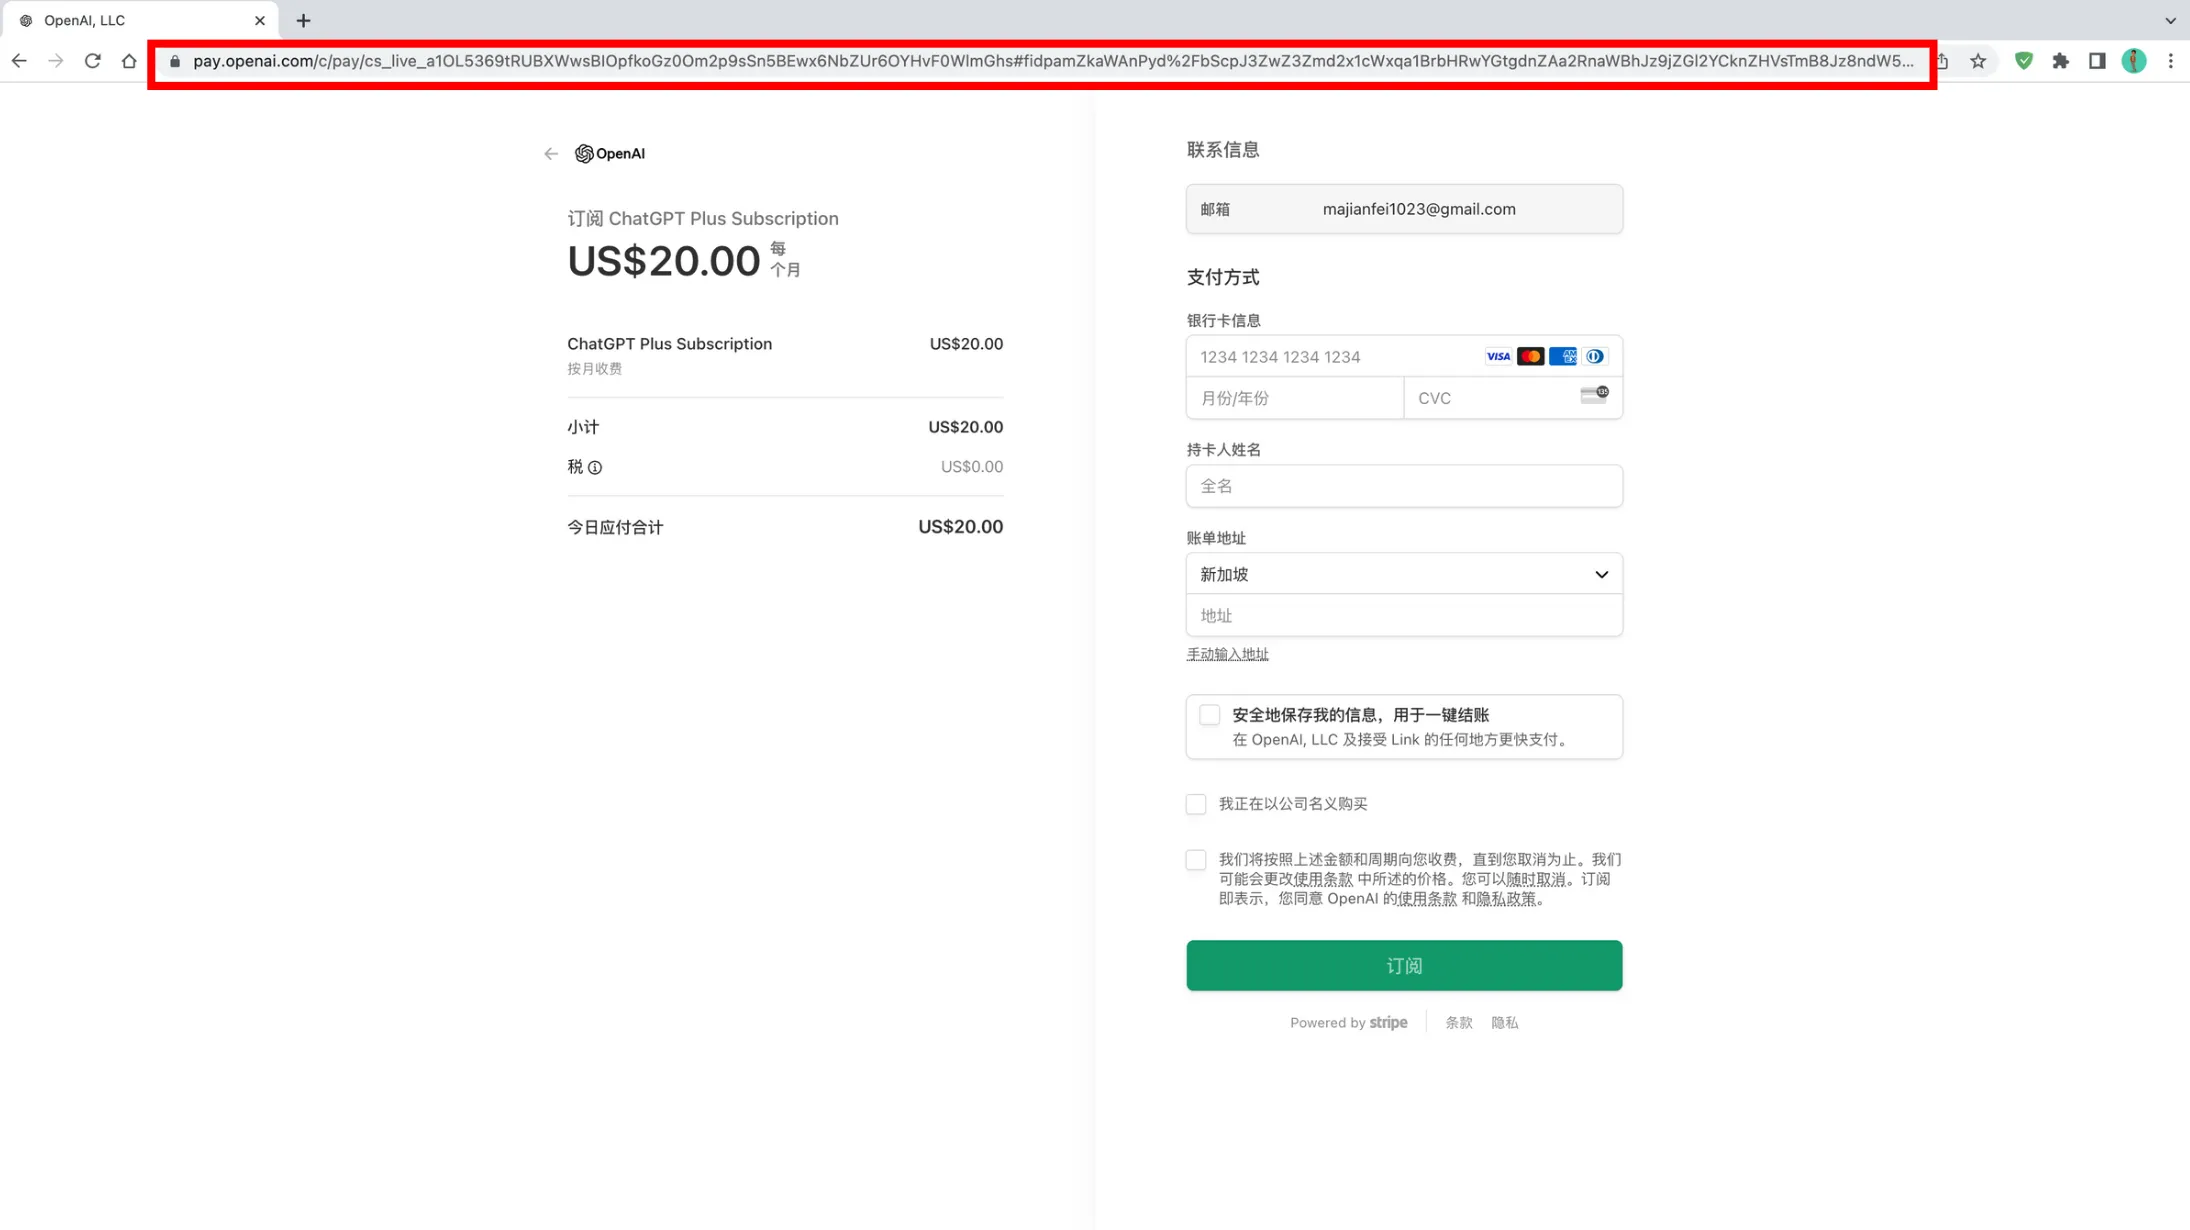The height and width of the screenshot is (1230, 2190).
Task: Click the tax info icon
Action: [x=595, y=468]
